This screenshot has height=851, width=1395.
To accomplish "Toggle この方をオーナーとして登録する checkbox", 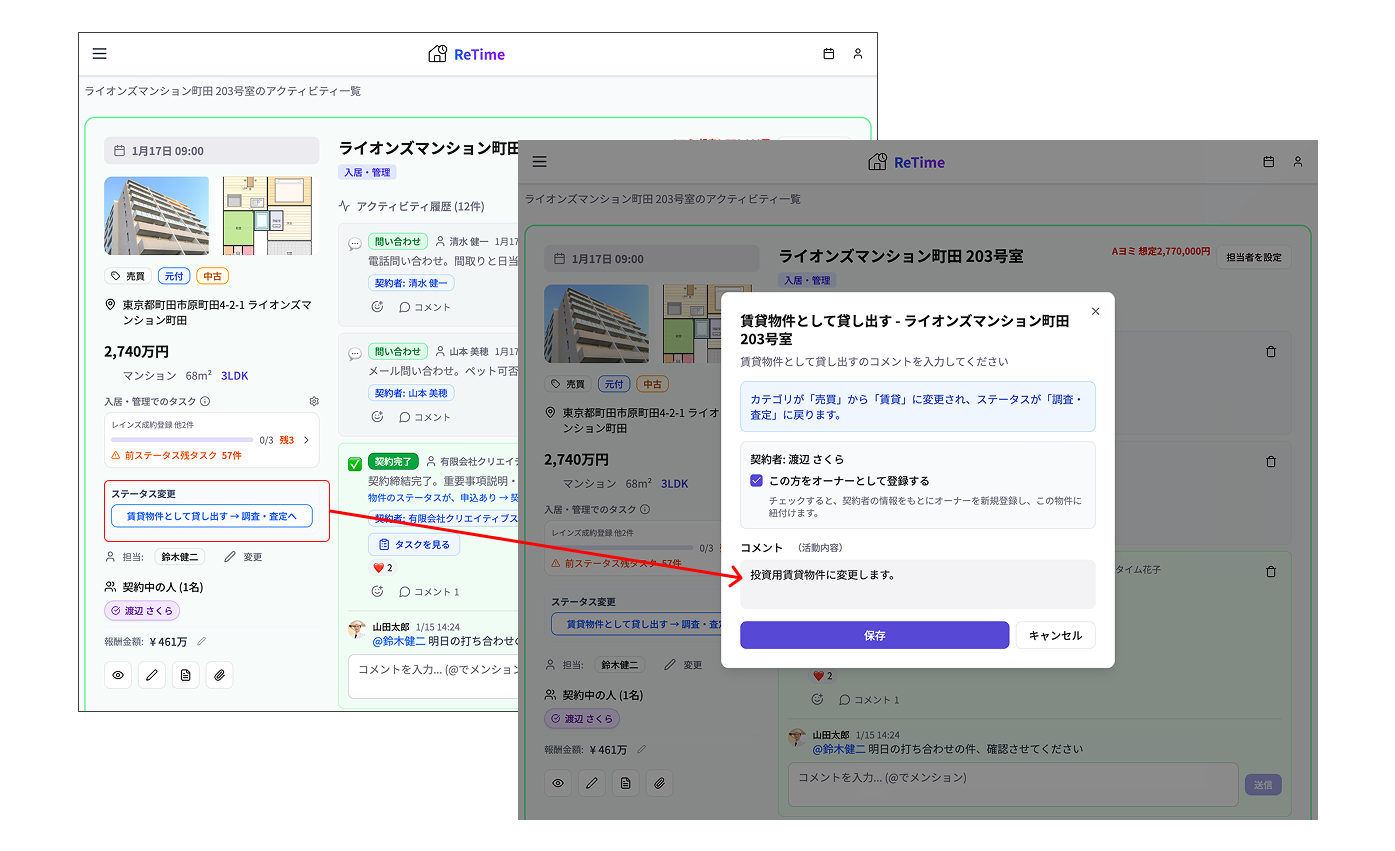I will 756,481.
